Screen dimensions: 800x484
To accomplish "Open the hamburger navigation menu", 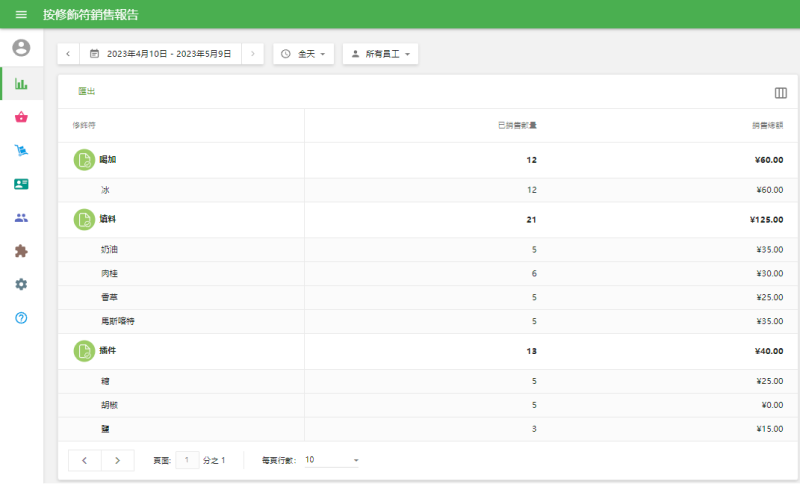I will point(21,15).
